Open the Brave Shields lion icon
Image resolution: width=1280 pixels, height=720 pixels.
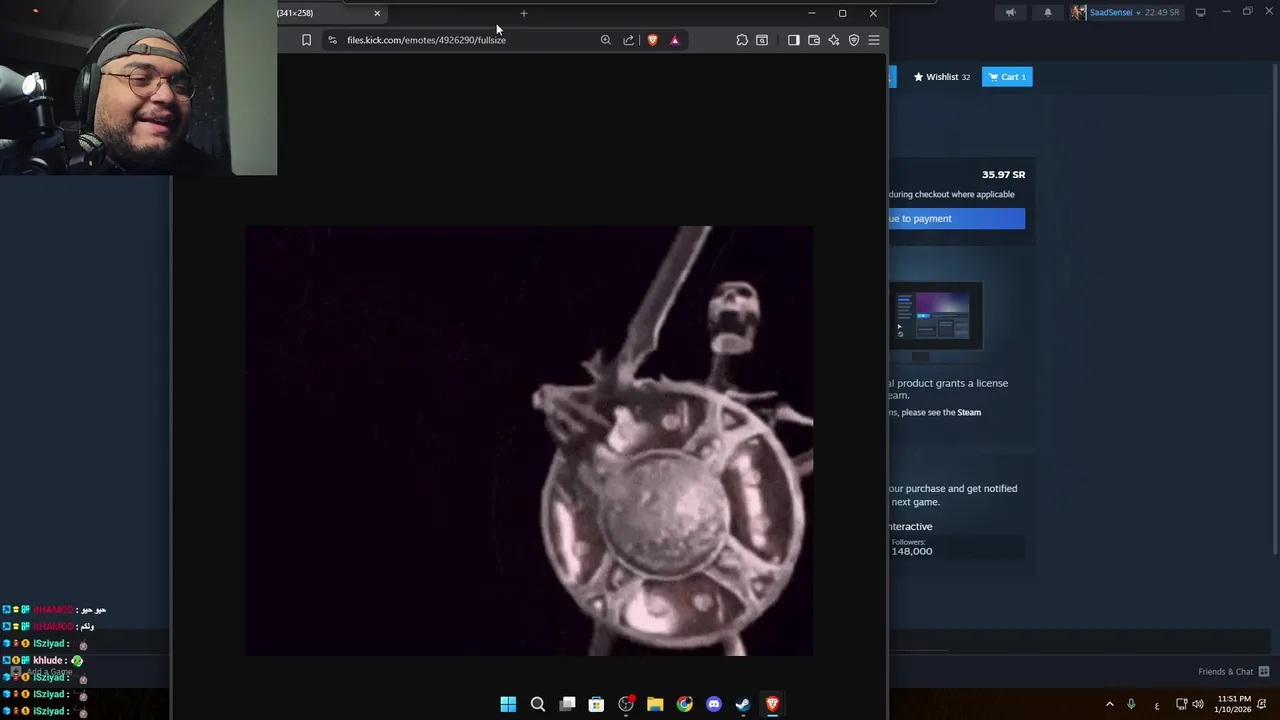652,40
